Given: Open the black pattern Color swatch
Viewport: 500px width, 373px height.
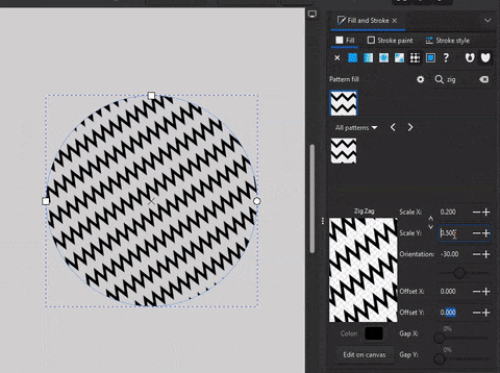Looking at the screenshot, I should 374,333.
